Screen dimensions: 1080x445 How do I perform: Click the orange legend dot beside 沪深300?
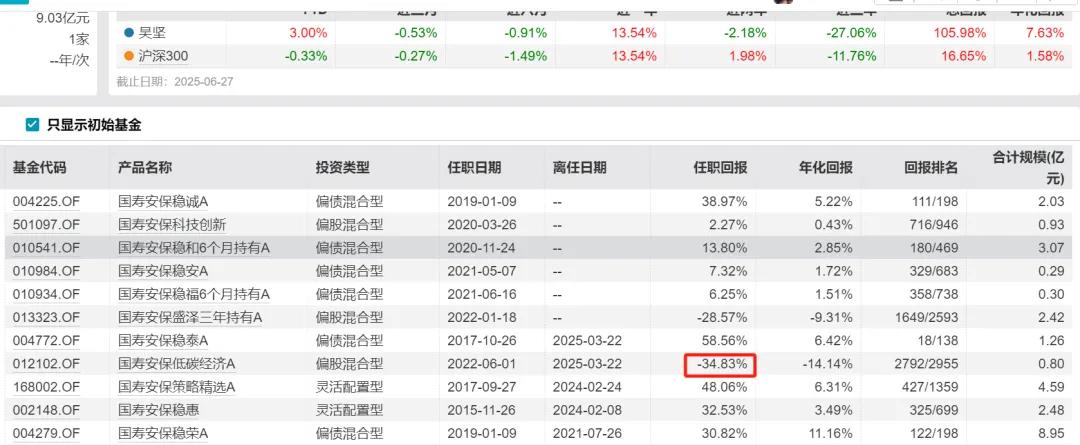point(129,55)
